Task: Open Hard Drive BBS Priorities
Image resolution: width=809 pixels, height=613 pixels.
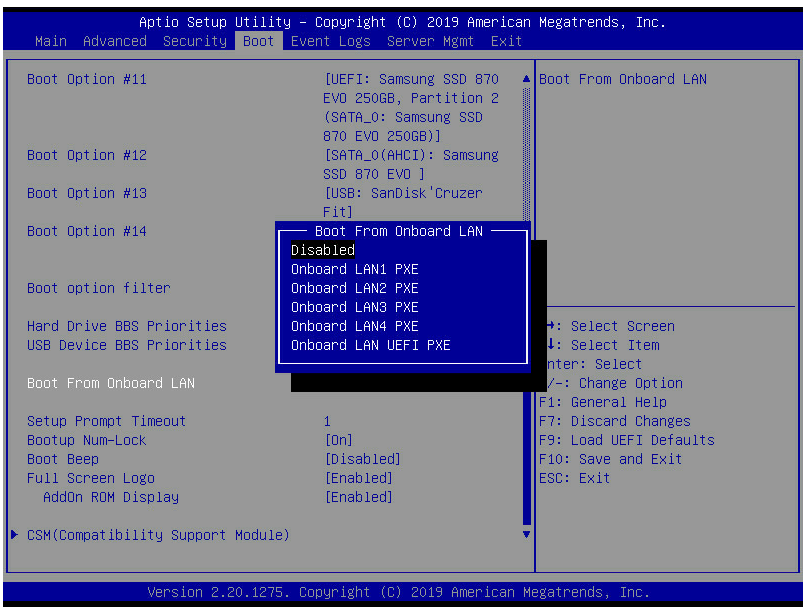Action: click(x=126, y=326)
